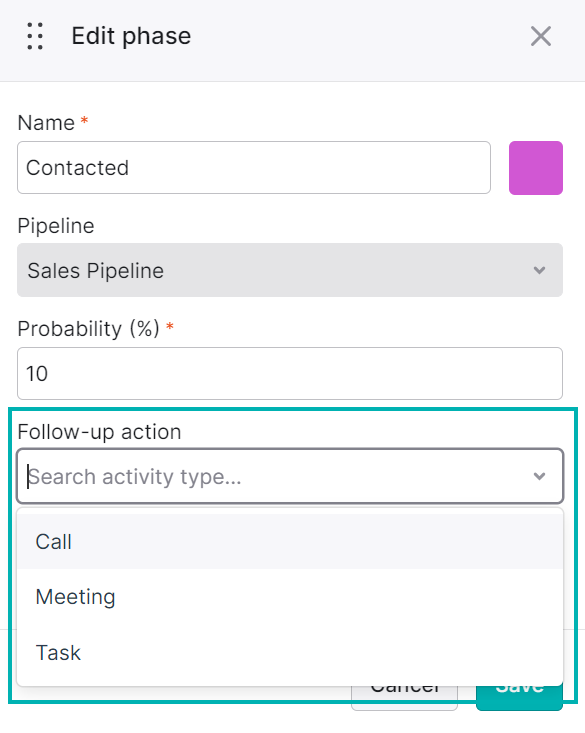This screenshot has height=733, width=585.
Task: Click the Probability (%) label
Action: [88, 329]
